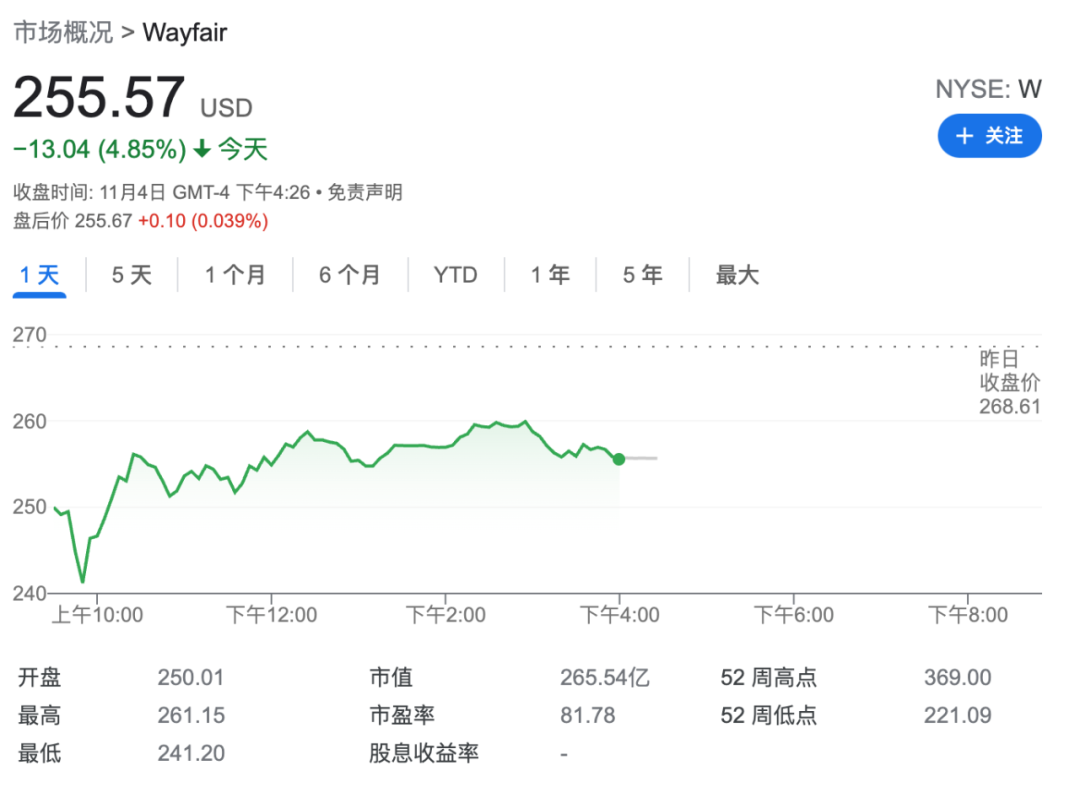Switch to the 1 个月 tab
The width and height of the screenshot is (1080, 792).
235,275
